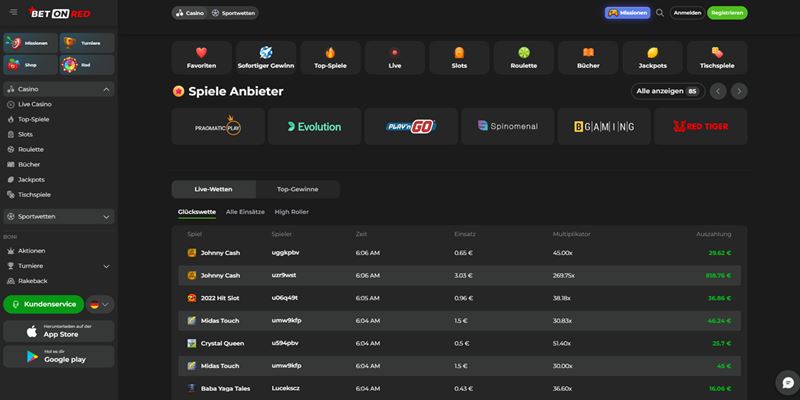Switch to Top-Gewinne tab
The width and height of the screenshot is (800, 400).
(x=297, y=189)
